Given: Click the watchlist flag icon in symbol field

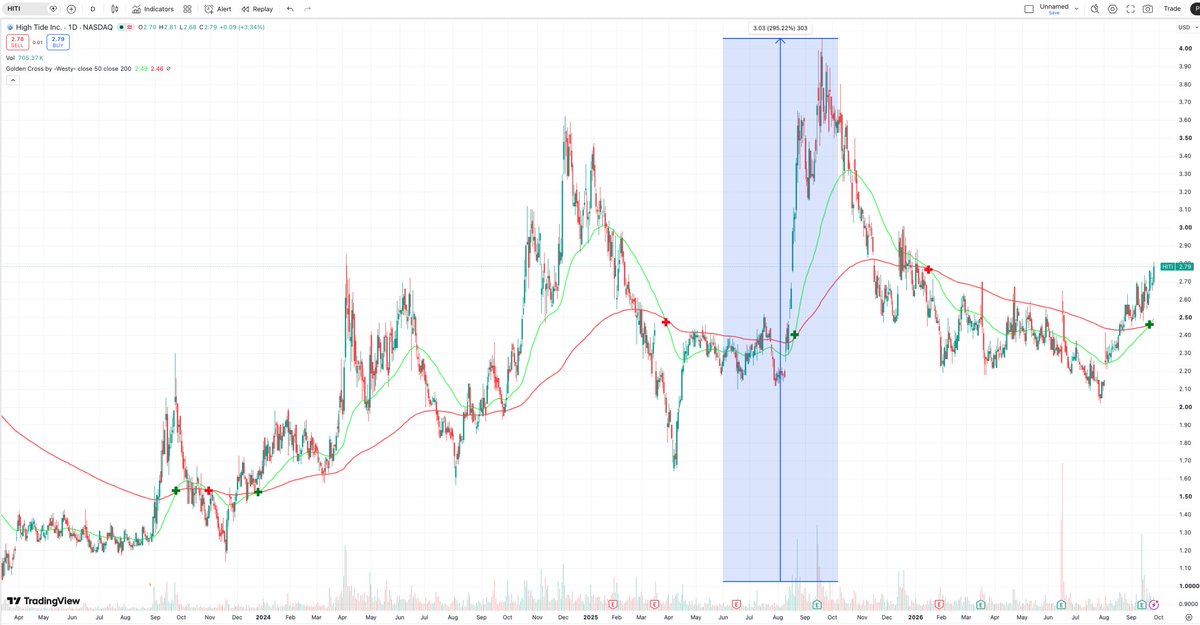Looking at the screenshot, I should 53,8.
